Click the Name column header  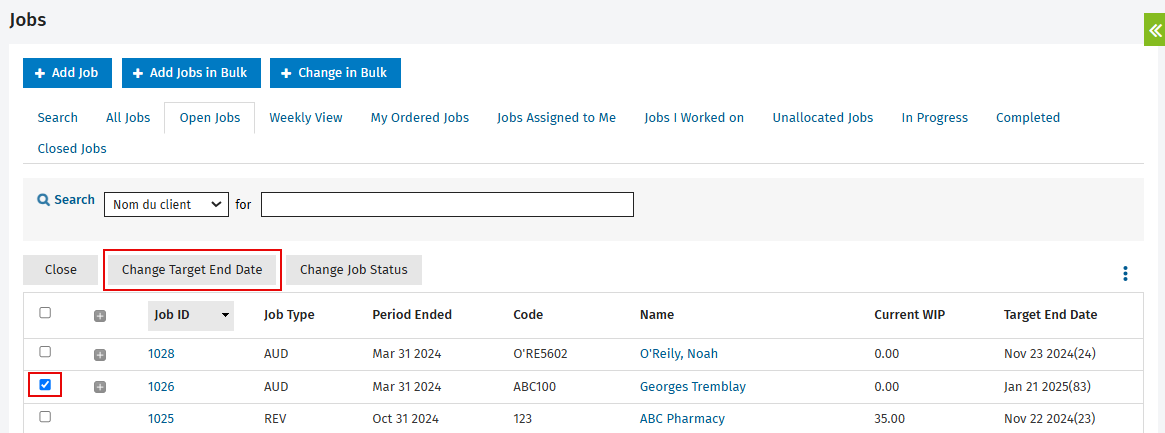[x=657, y=315]
